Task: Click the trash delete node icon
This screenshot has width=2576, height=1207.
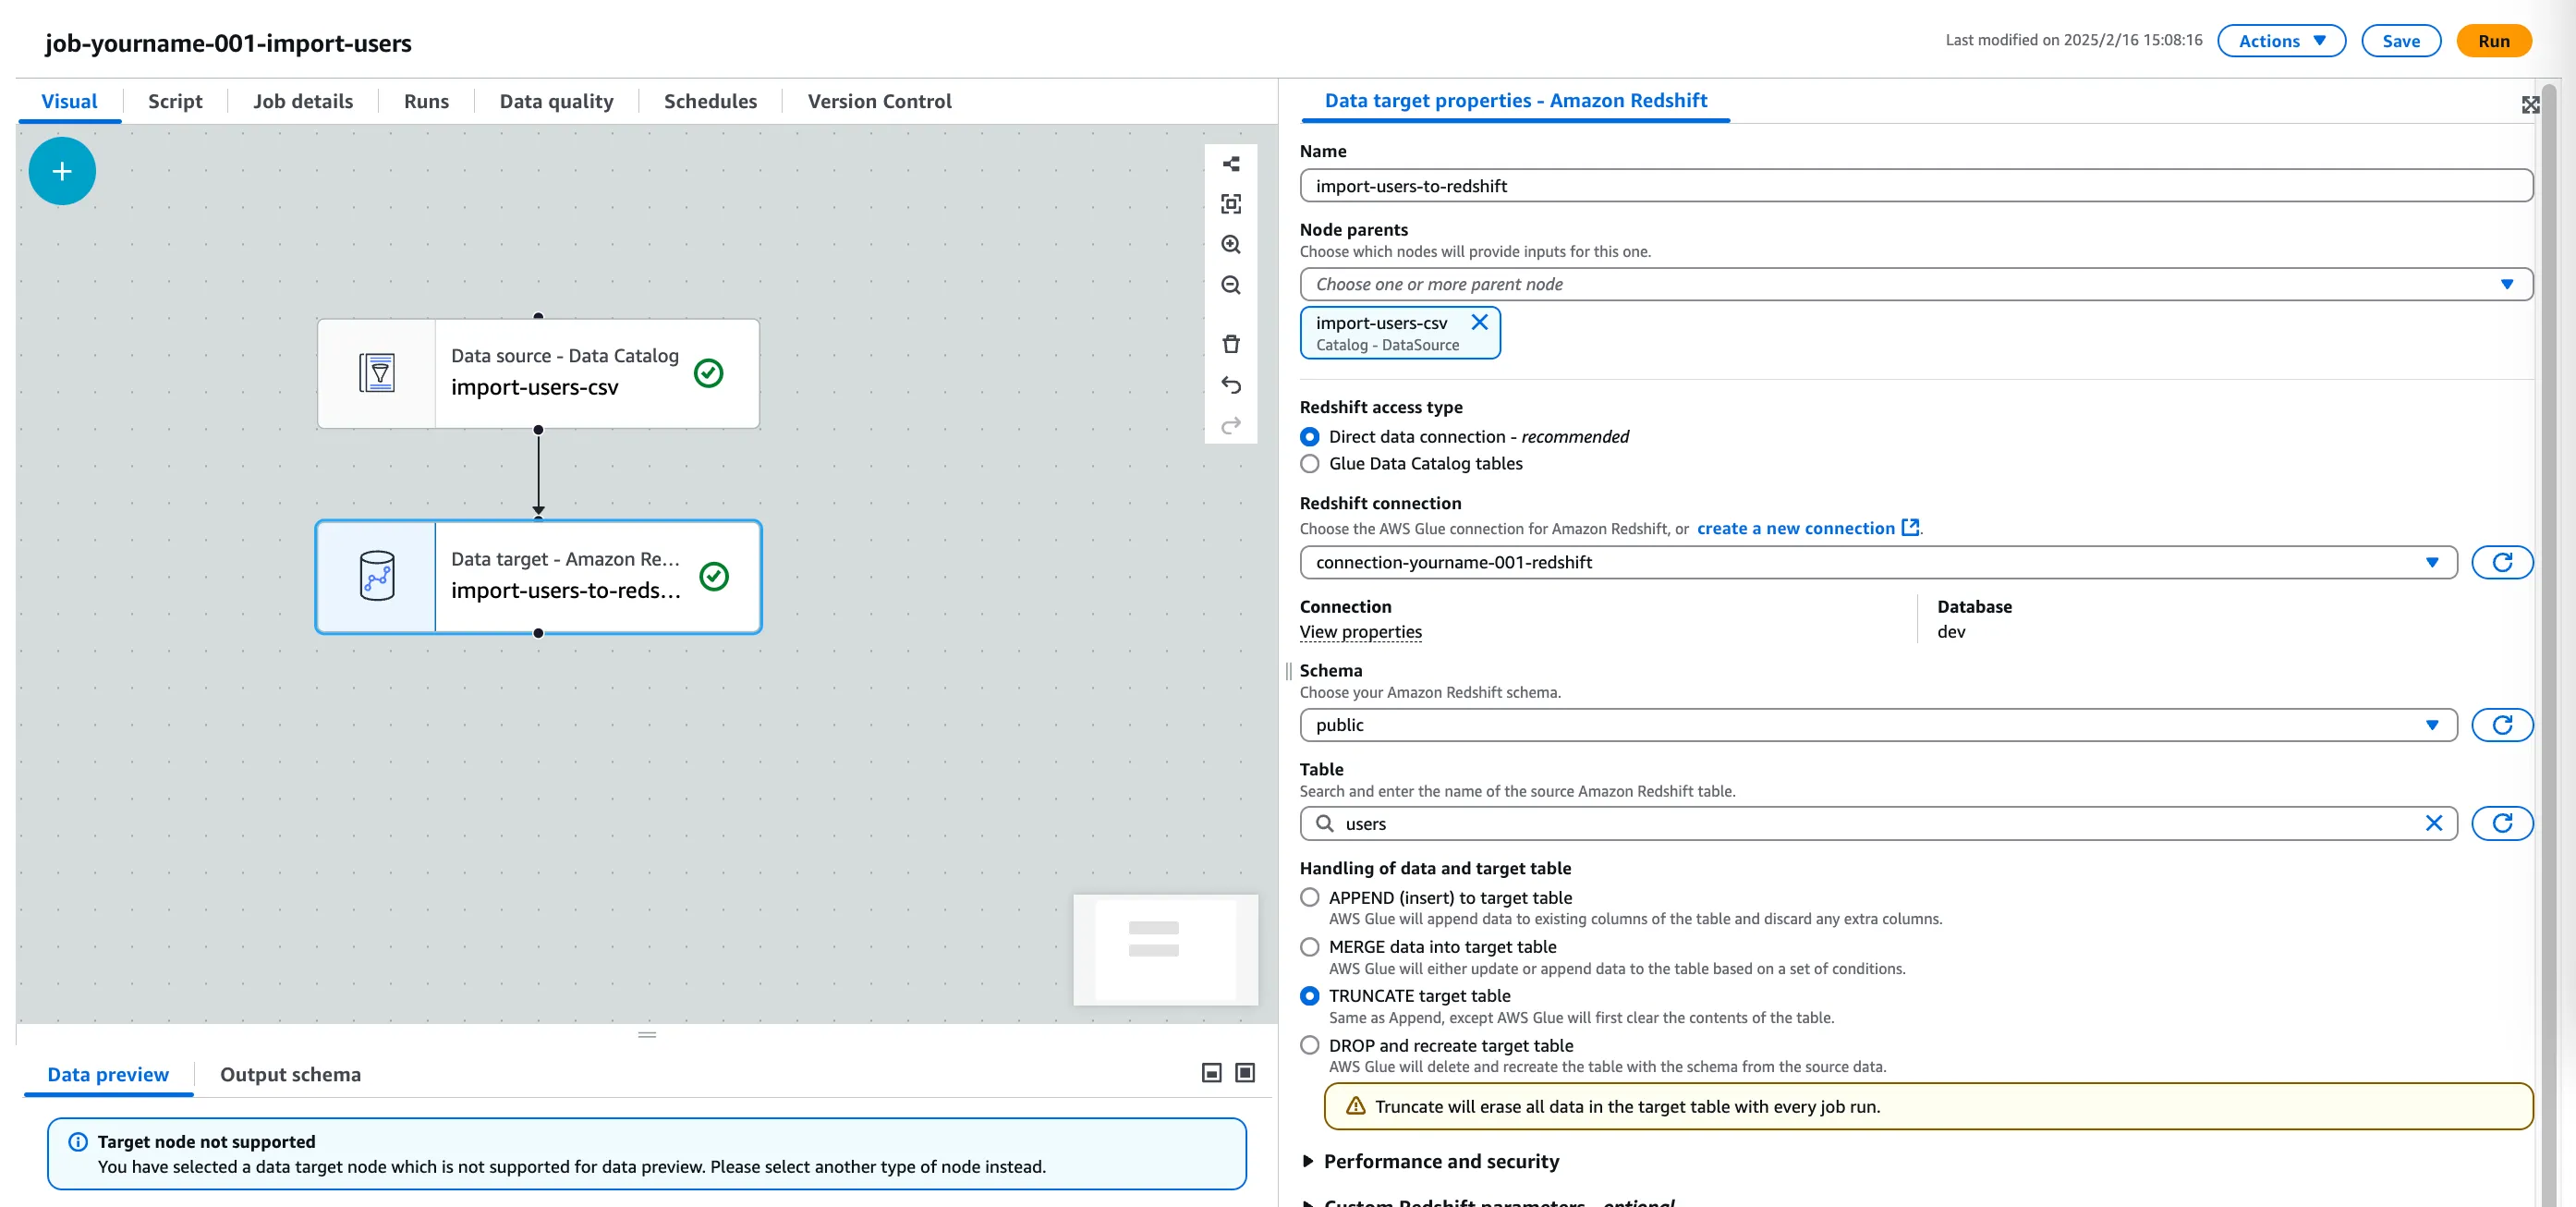Action: point(1230,344)
